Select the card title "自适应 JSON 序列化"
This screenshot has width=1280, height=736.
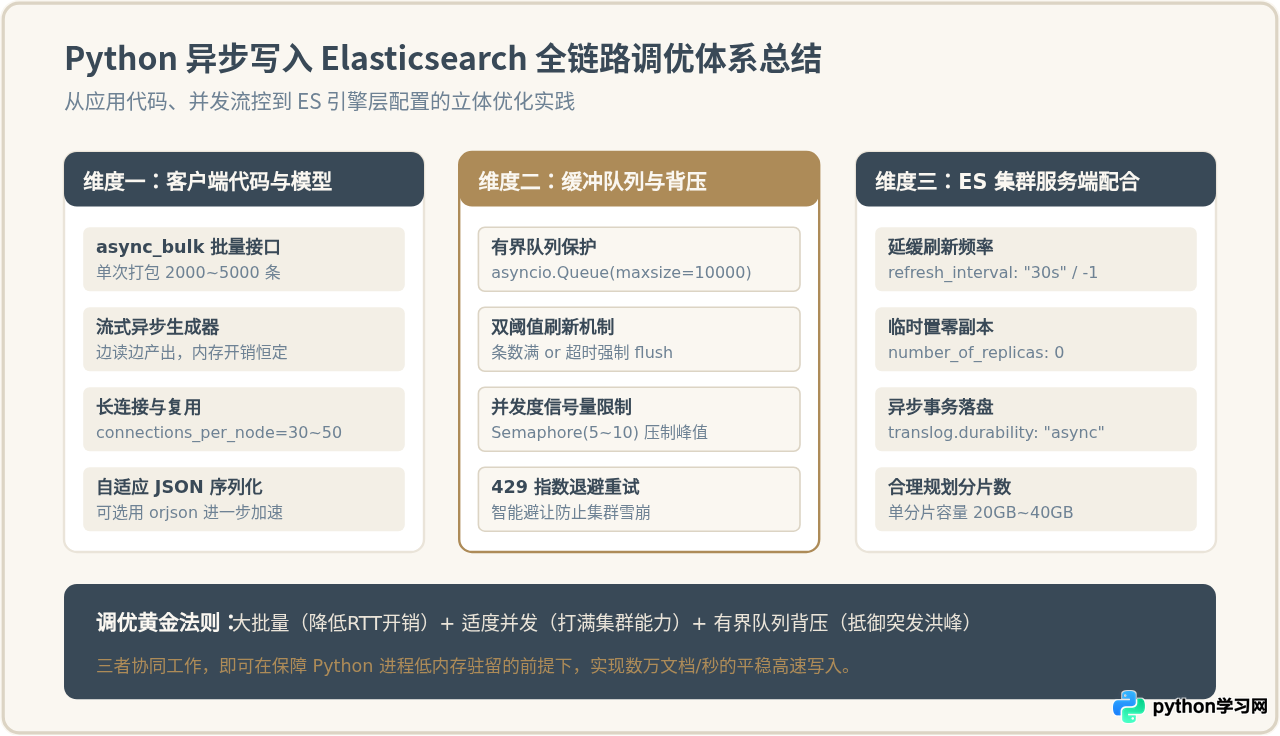coord(179,487)
